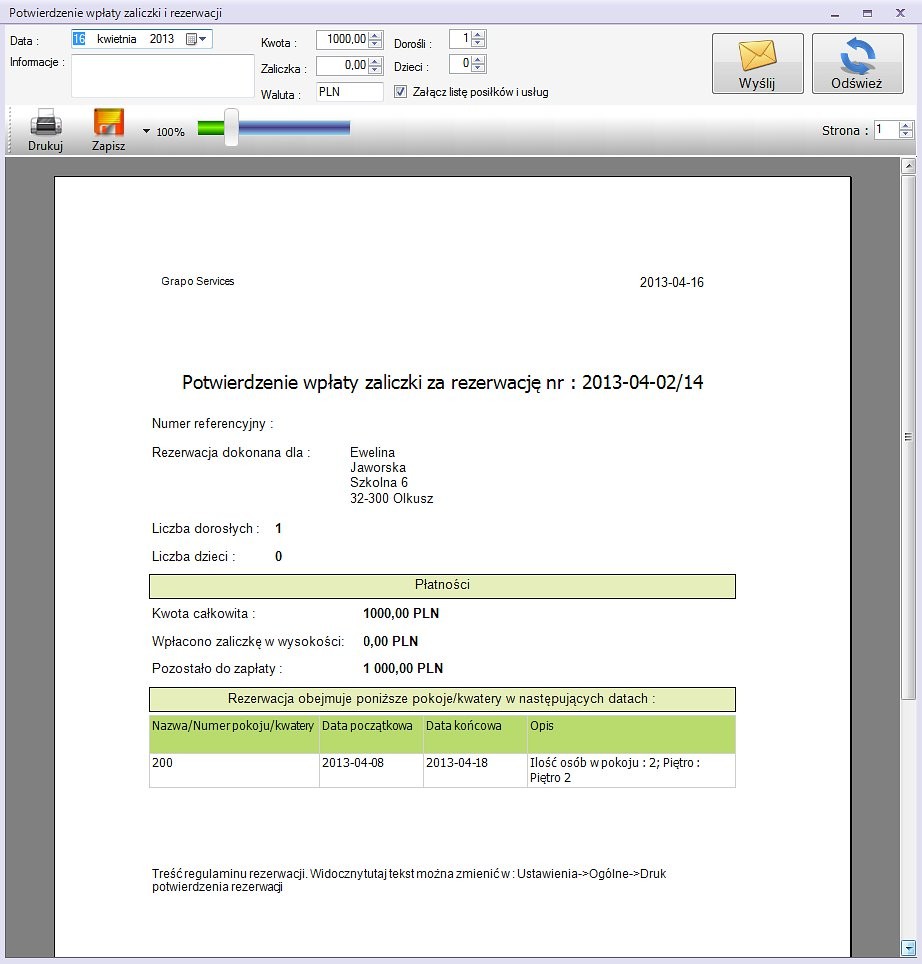Screen dimensions: 922x964
Task: Select month kwietnia in date field
Action: 117,39
